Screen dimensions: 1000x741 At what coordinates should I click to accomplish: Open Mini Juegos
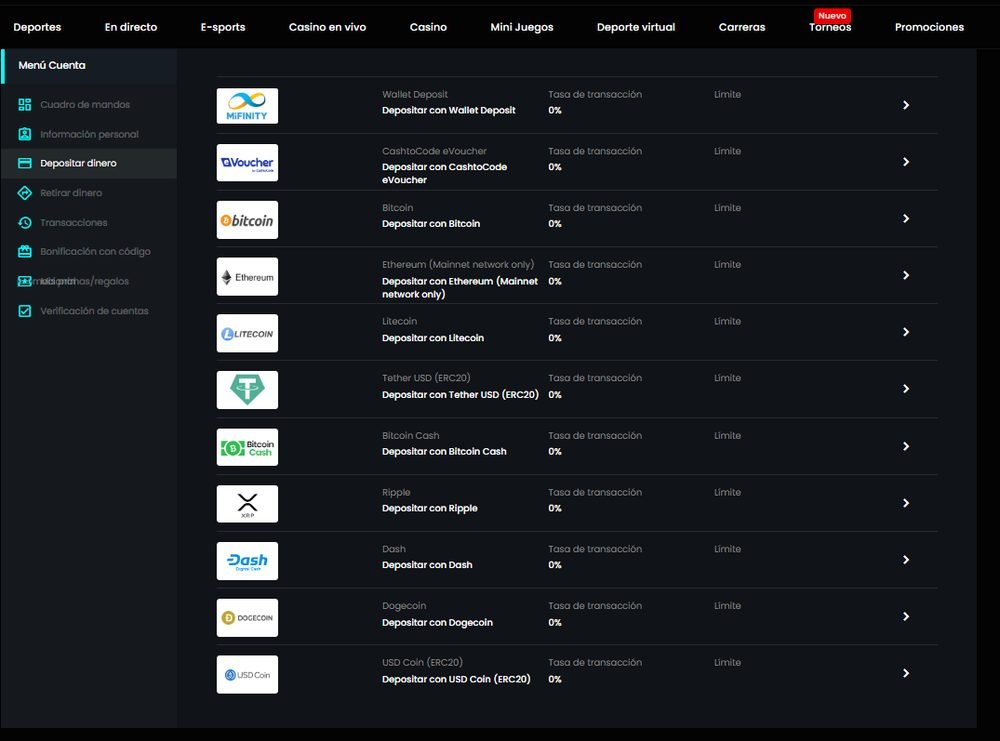click(x=522, y=27)
